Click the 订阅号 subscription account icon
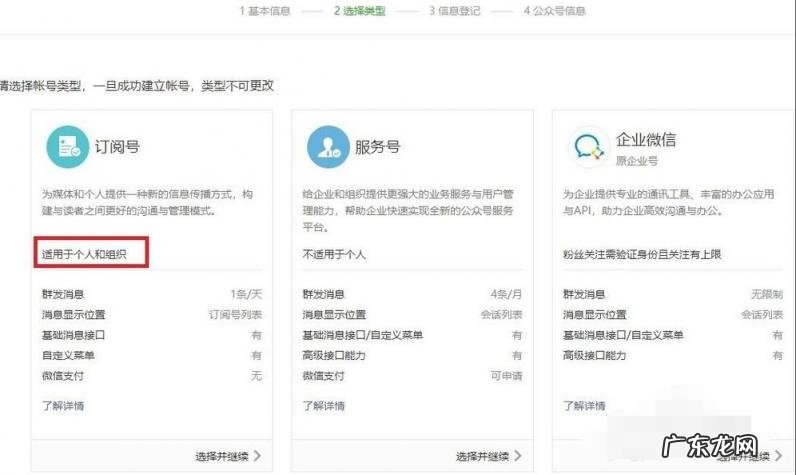Image resolution: width=796 pixels, height=475 pixels. tap(68, 147)
